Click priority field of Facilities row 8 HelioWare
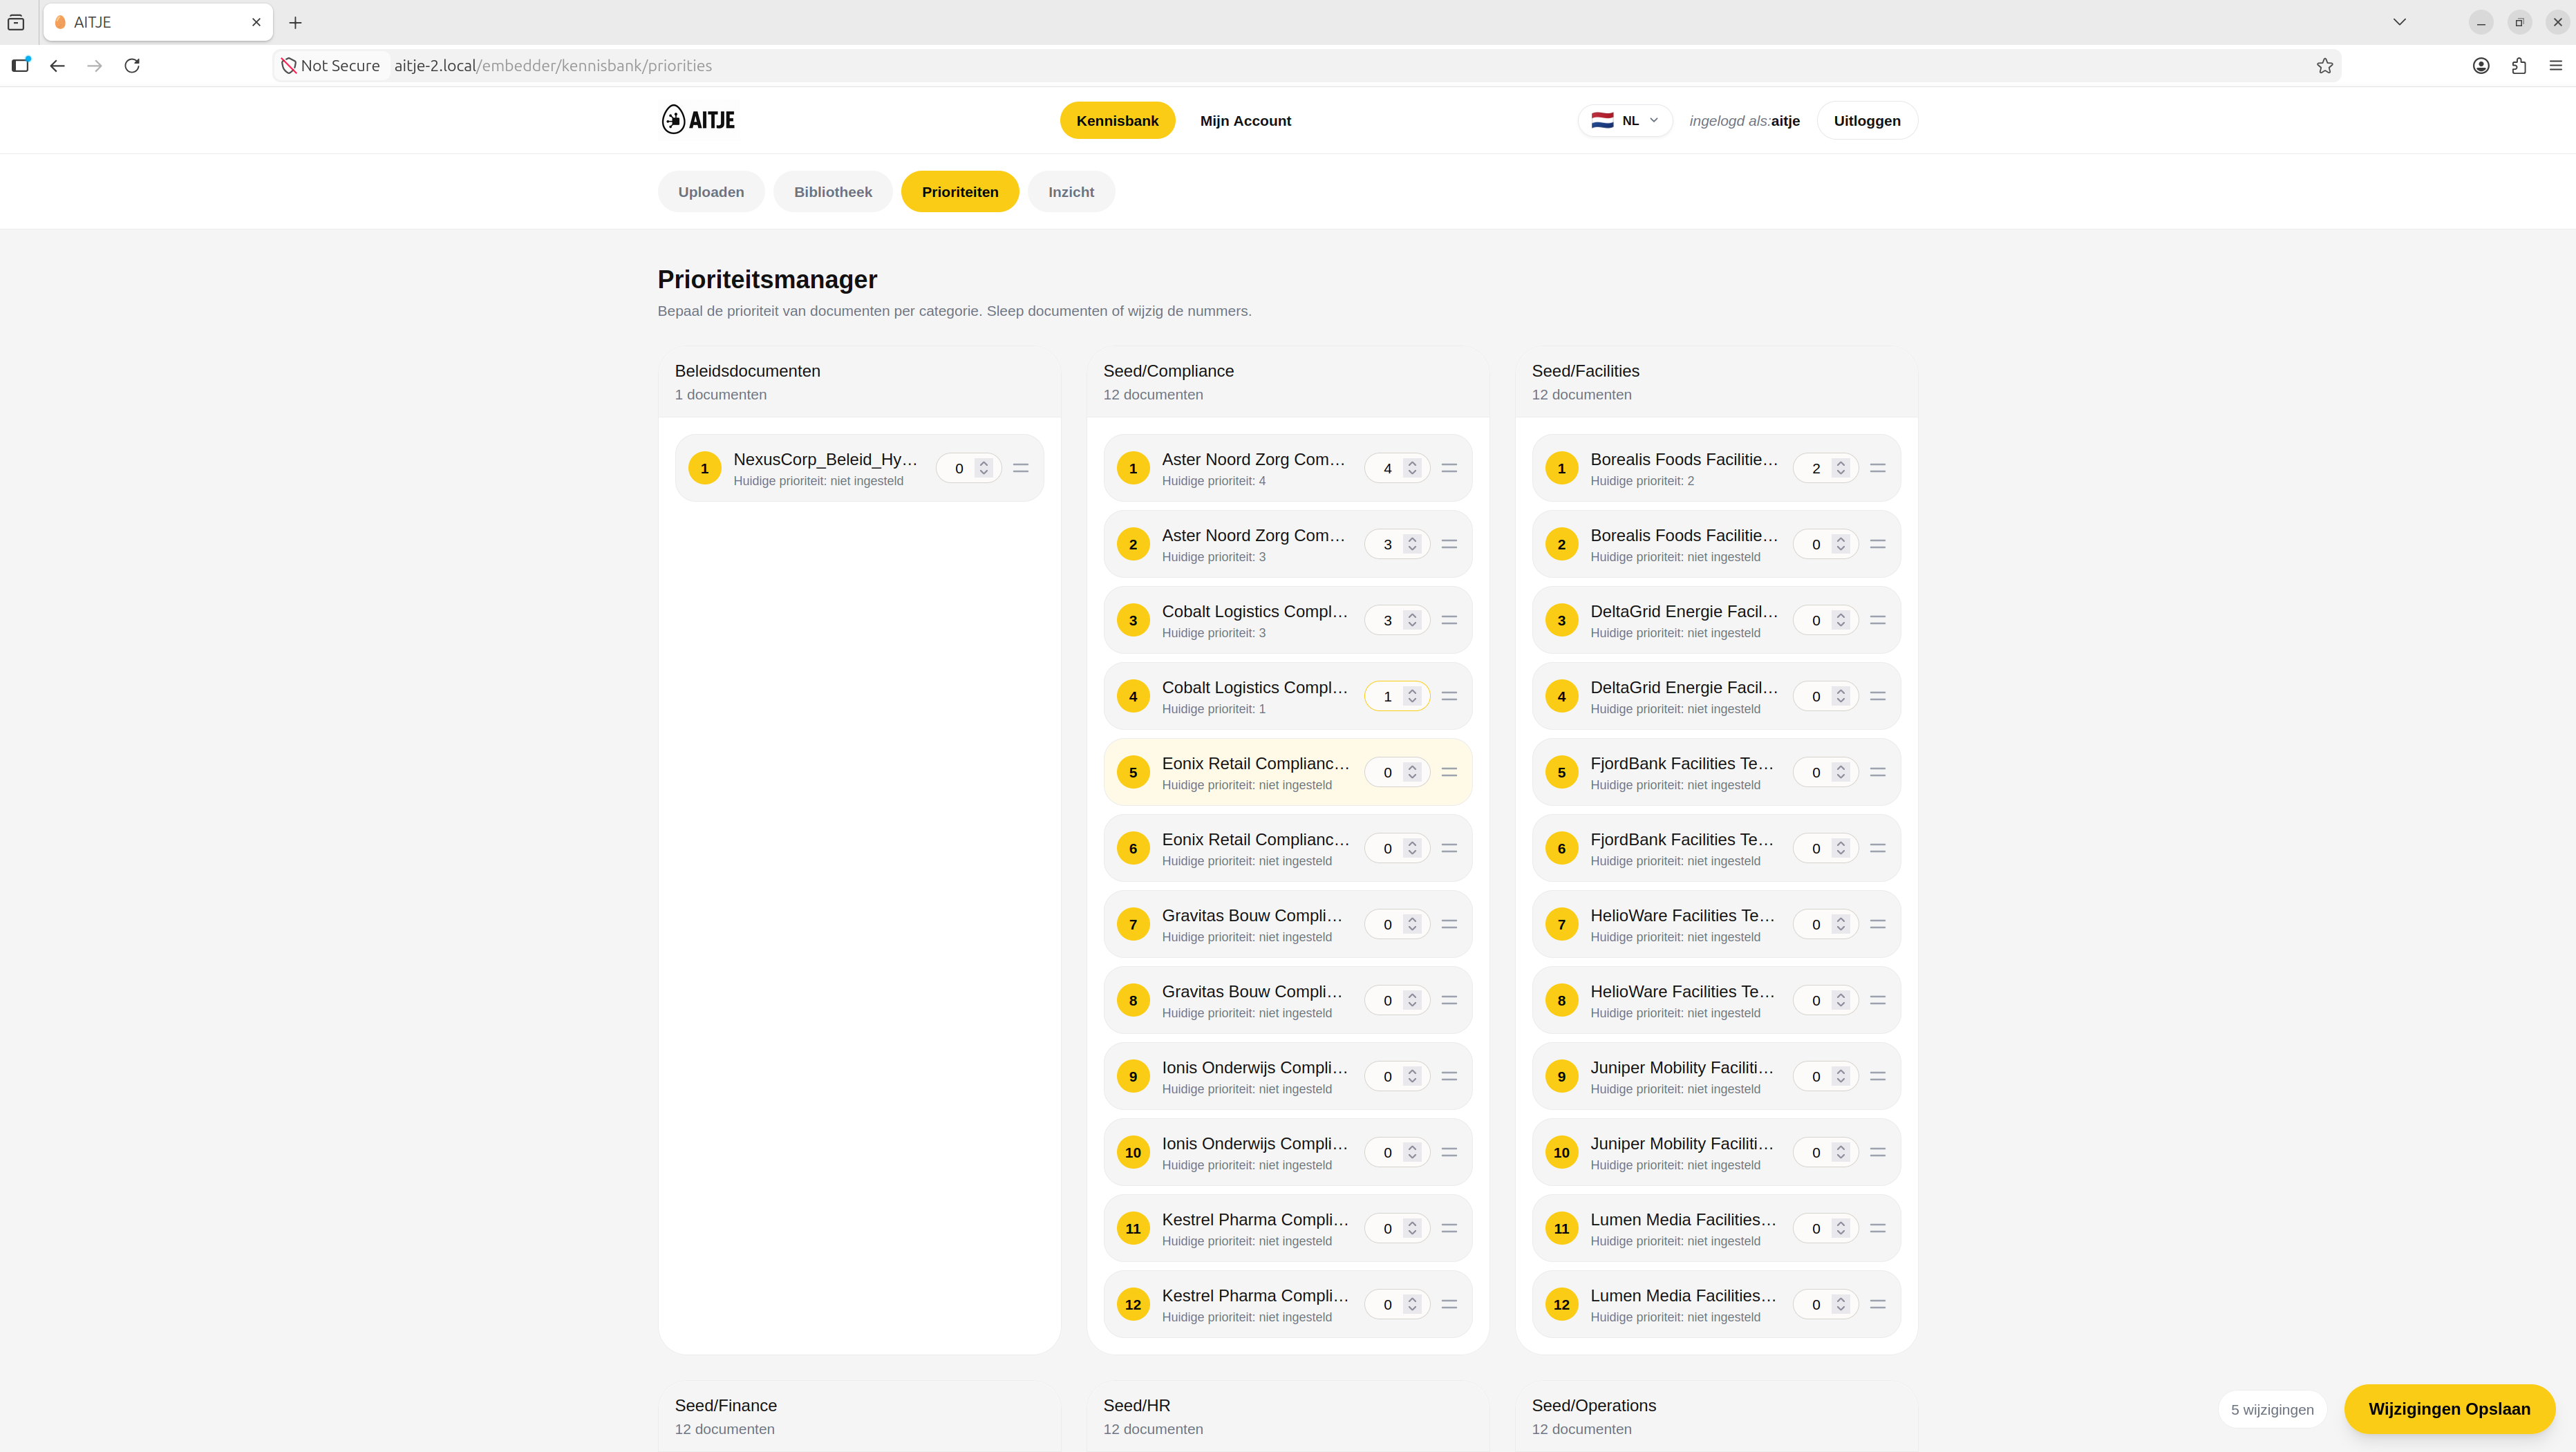The width and height of the screenshot is (2576, 1452). [x=1825, y=1000]
